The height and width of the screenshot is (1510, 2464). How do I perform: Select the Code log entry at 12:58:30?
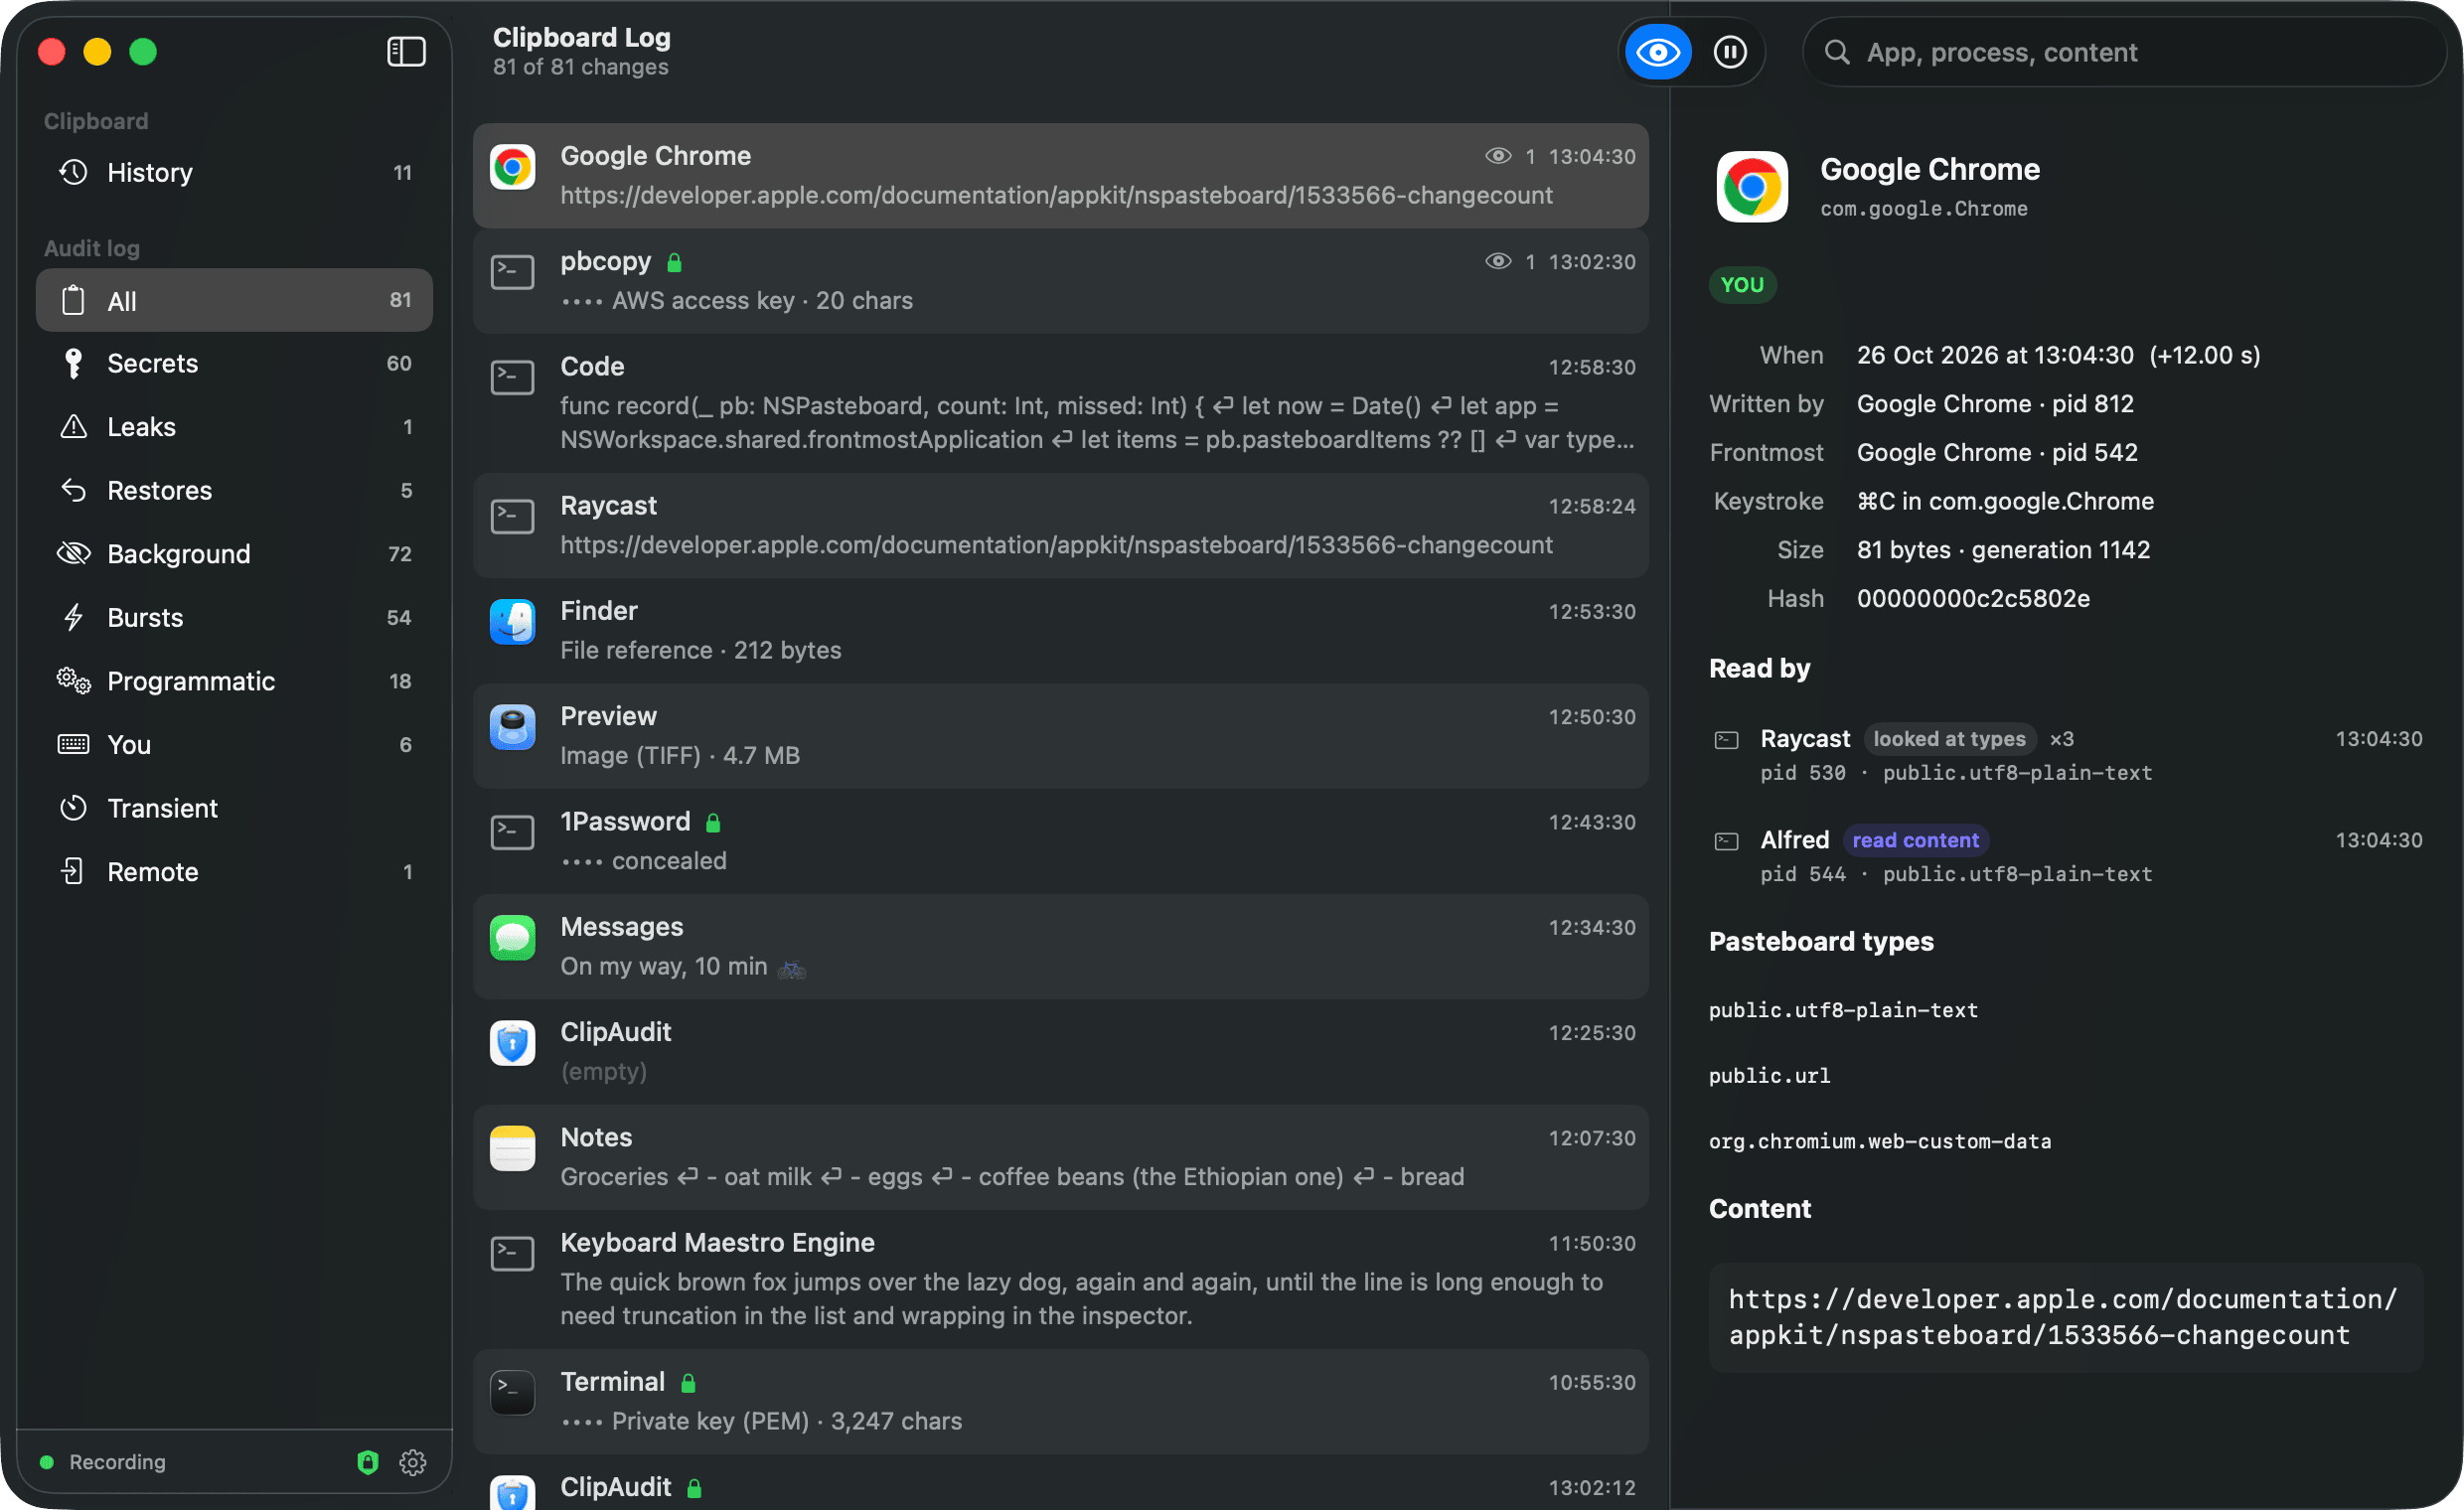coord(1060,403)
